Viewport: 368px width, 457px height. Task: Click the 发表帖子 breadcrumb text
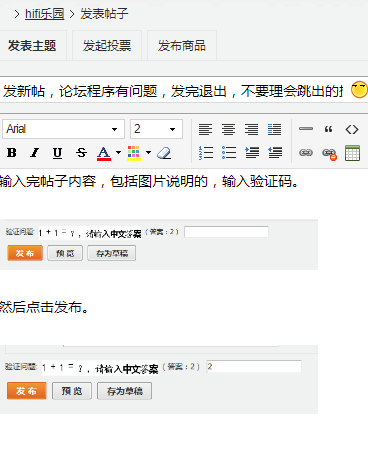(104, 14)
